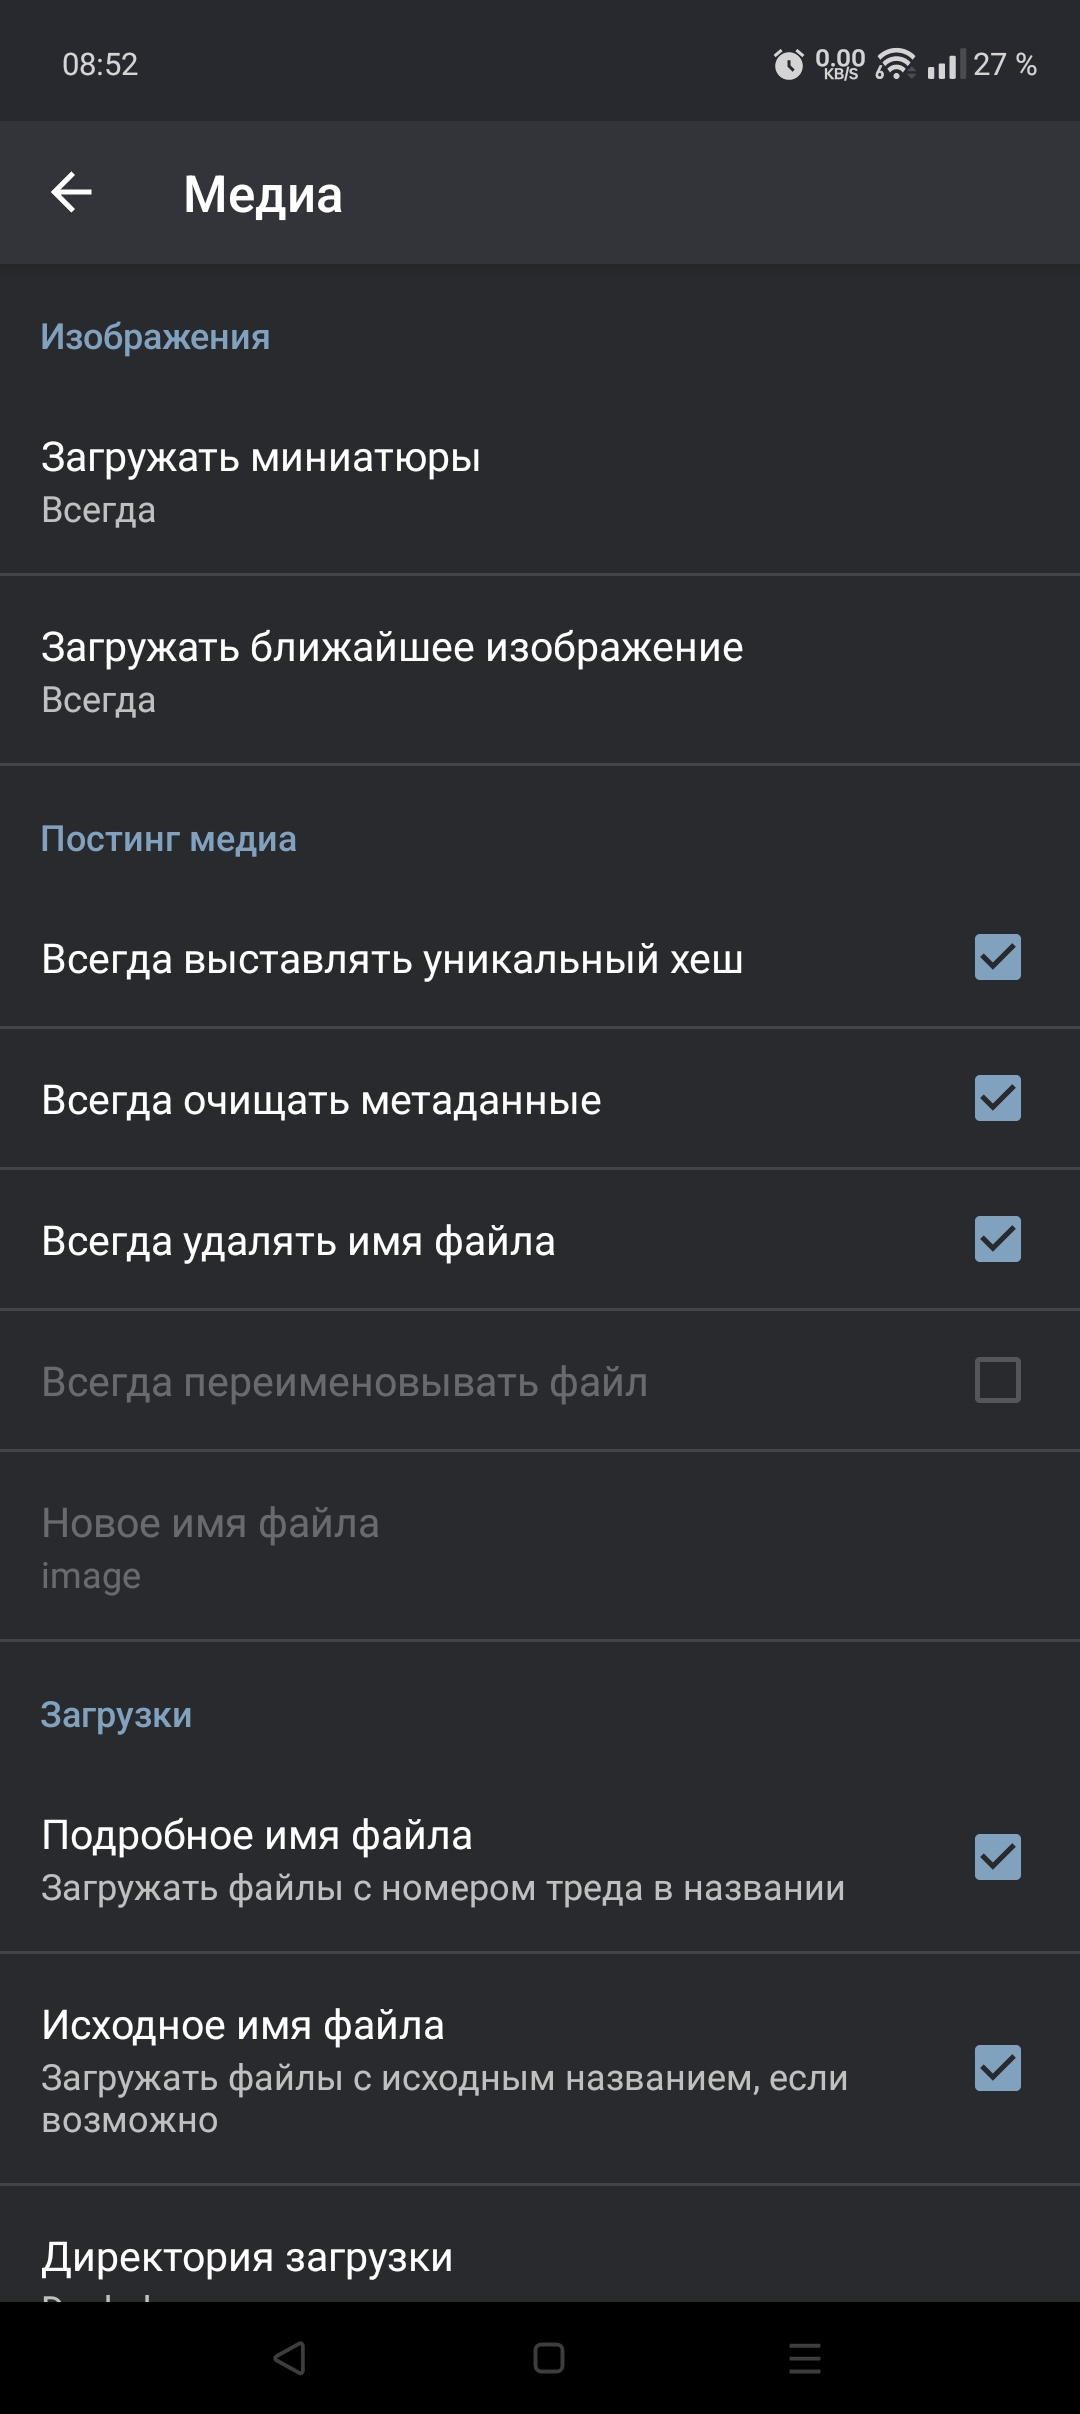This screenshot has height=2414, width=1080.
Task: Disable 'Исходное имя файла' checkbox
Action: [997, 2068]
